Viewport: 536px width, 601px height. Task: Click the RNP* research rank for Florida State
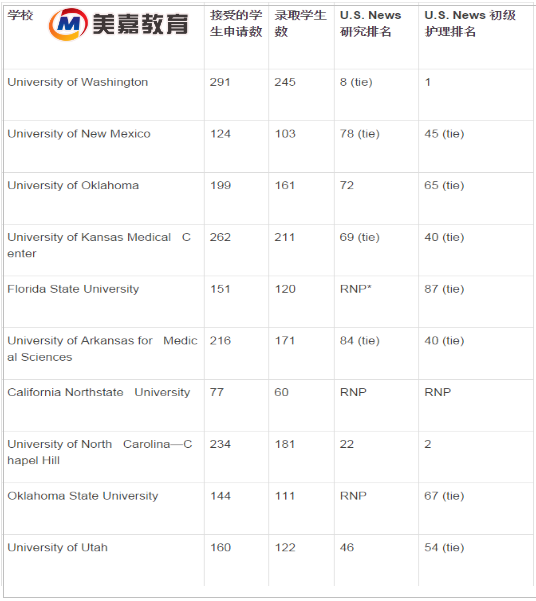click(355, 289)
